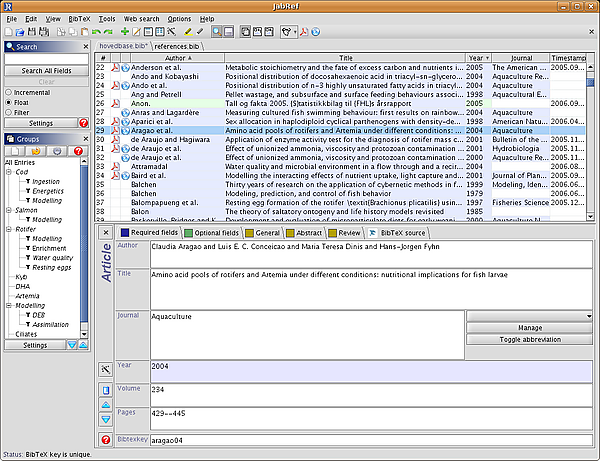Select the Filter search radio button
Screen dimensions: 600x461
[10, 112]
